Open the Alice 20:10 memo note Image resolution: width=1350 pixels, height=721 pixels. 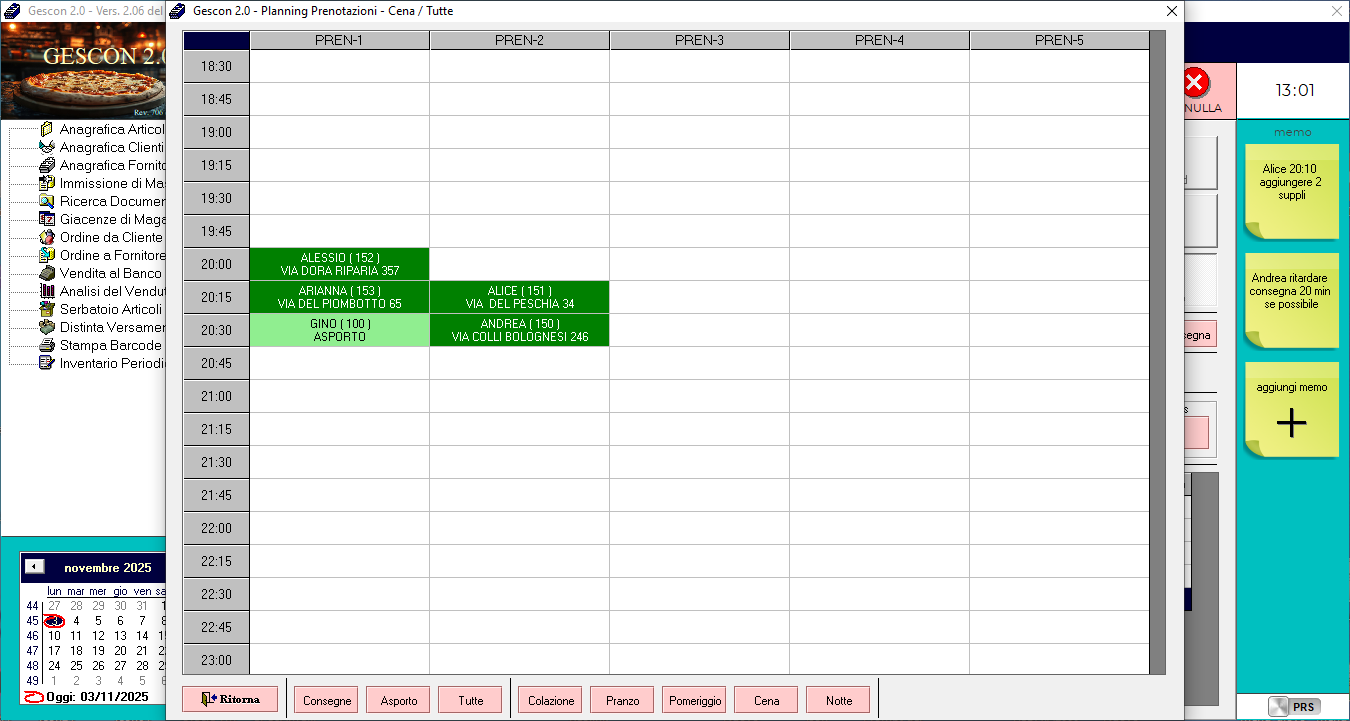coord(1291,190)
